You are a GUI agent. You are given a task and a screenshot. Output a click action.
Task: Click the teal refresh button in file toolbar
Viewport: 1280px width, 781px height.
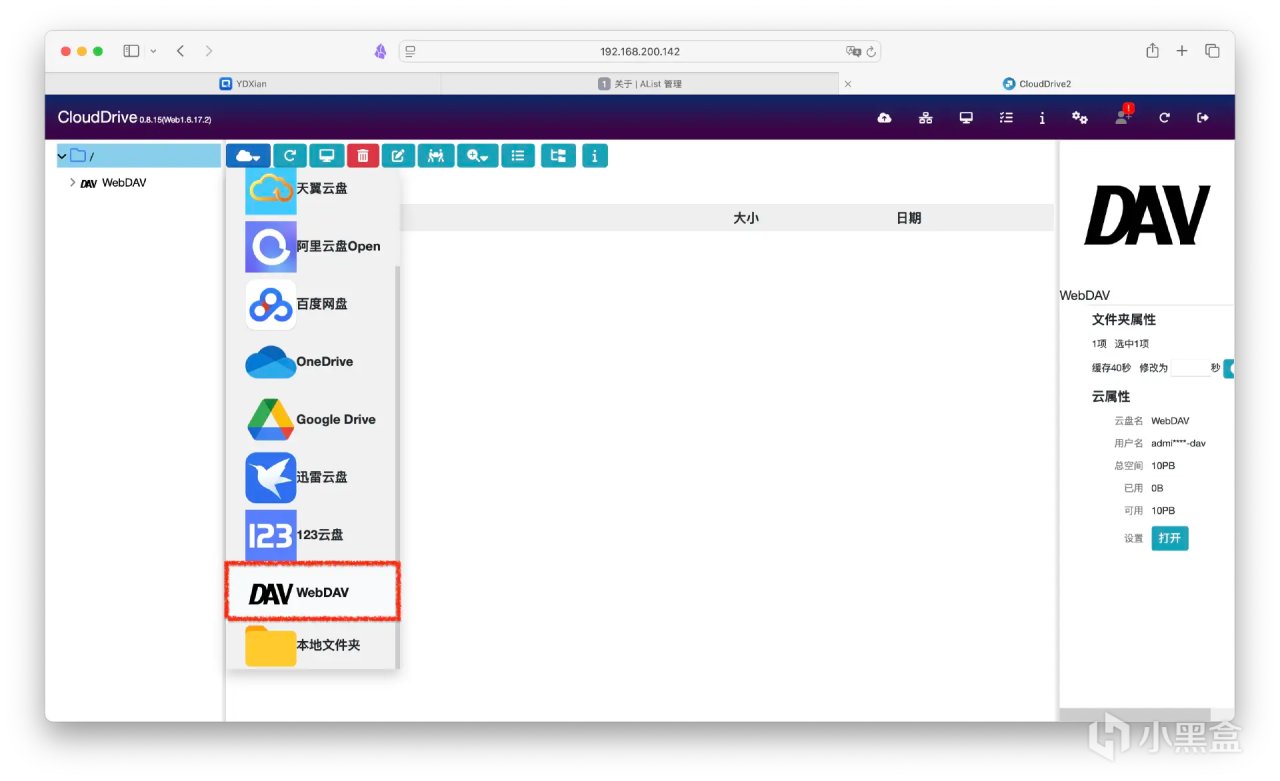click(290, 155)
